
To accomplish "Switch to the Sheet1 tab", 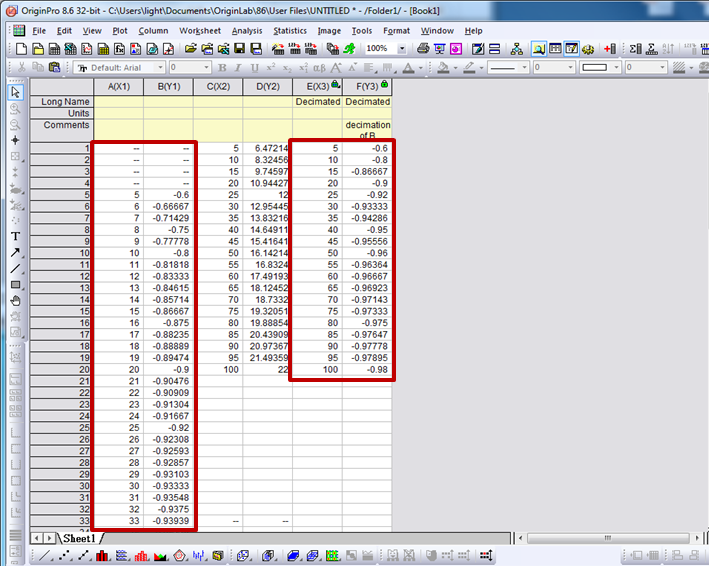I will (x=78, y=538).
